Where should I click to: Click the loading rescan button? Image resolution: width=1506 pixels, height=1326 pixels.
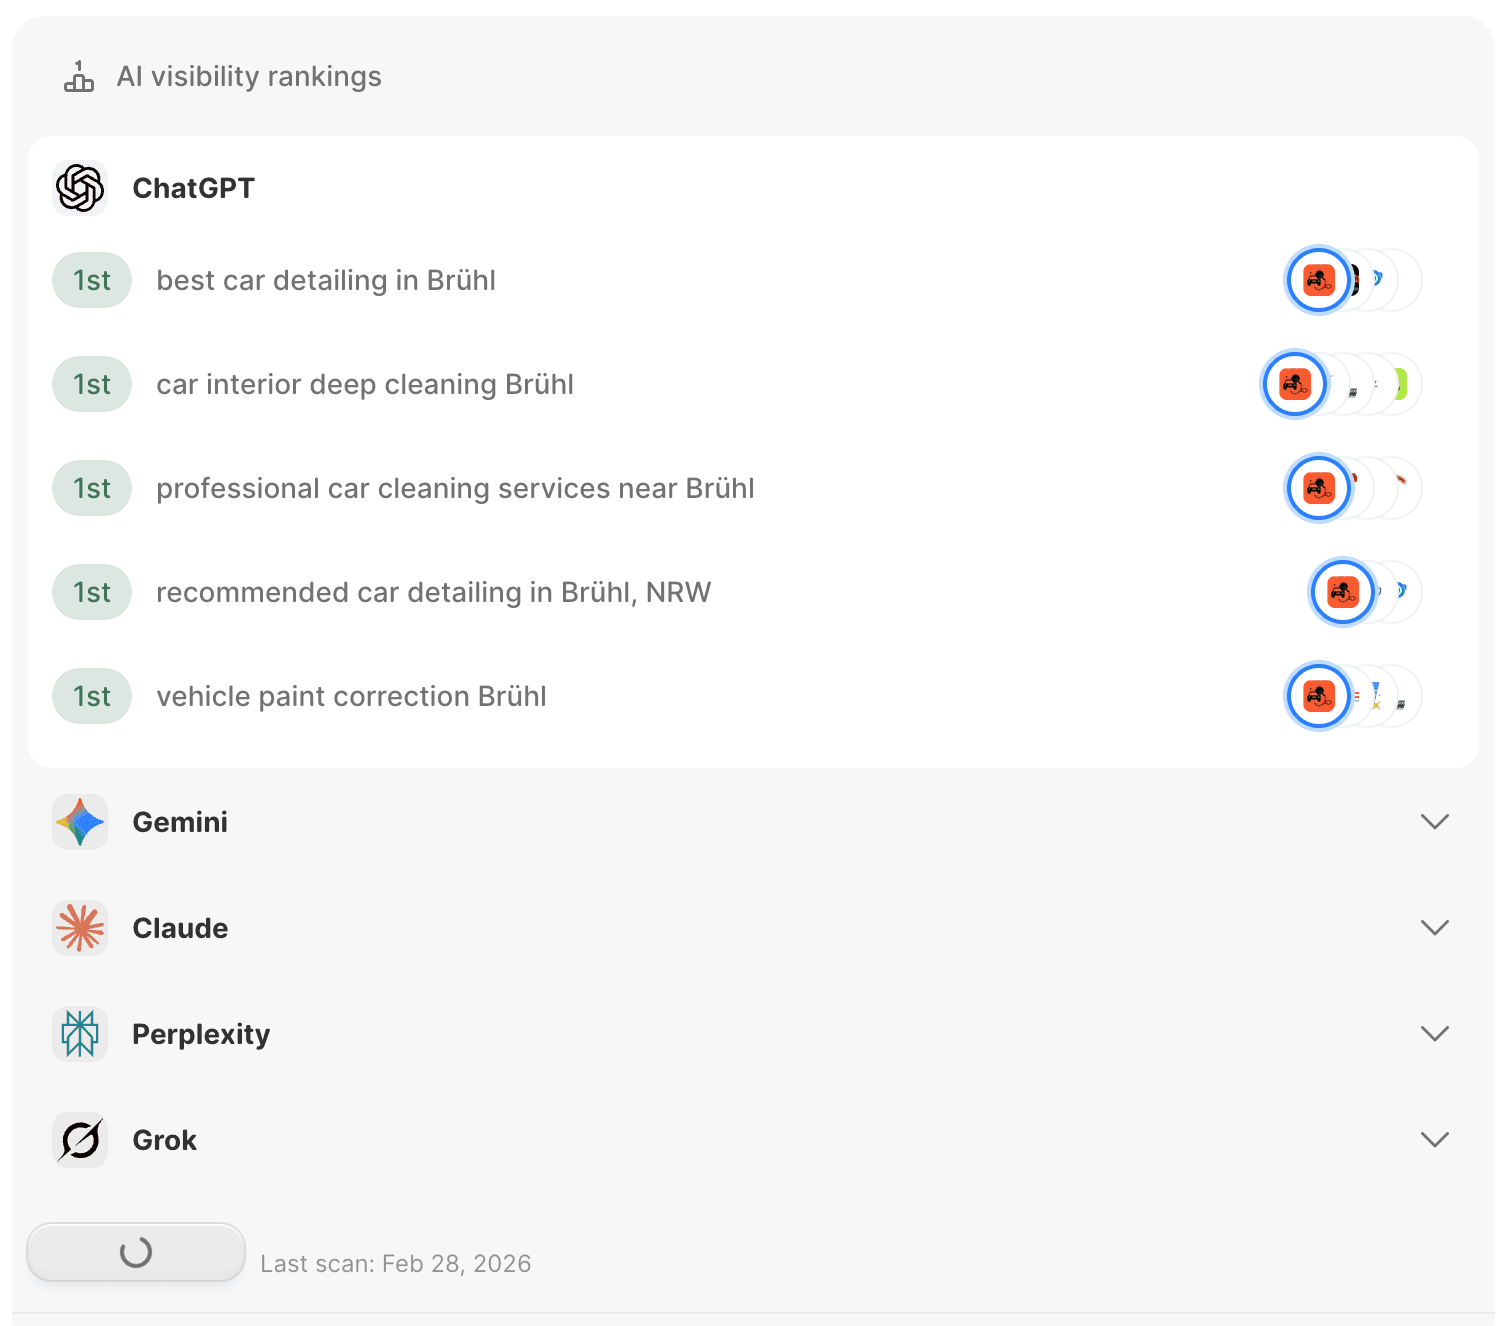pyautogui.click(x=136, y=1252)
